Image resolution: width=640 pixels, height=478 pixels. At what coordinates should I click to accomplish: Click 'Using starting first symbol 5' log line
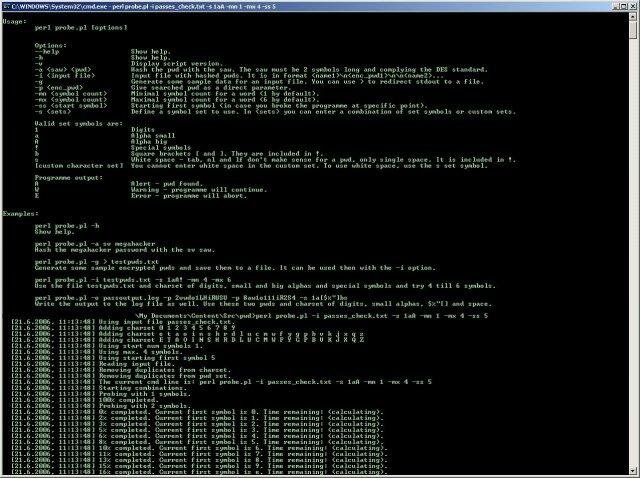click(x=113, y=358)
